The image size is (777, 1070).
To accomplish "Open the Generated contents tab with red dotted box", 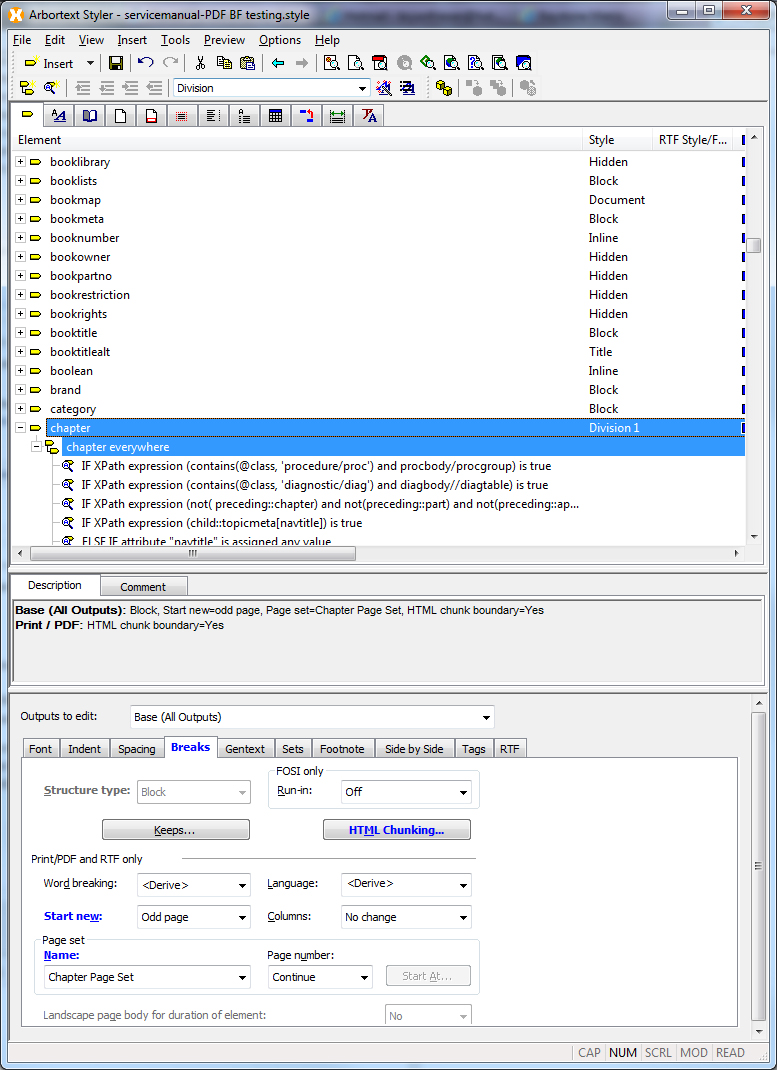I will [x=182, y=116].
